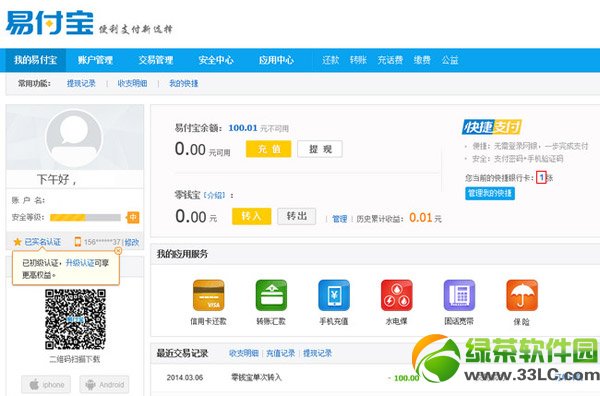Image resolution: width=600 pixels, height=396 pixels.
Task: Open the 信用卡还款 credit card icon
Action: click(x=209, y=295)
